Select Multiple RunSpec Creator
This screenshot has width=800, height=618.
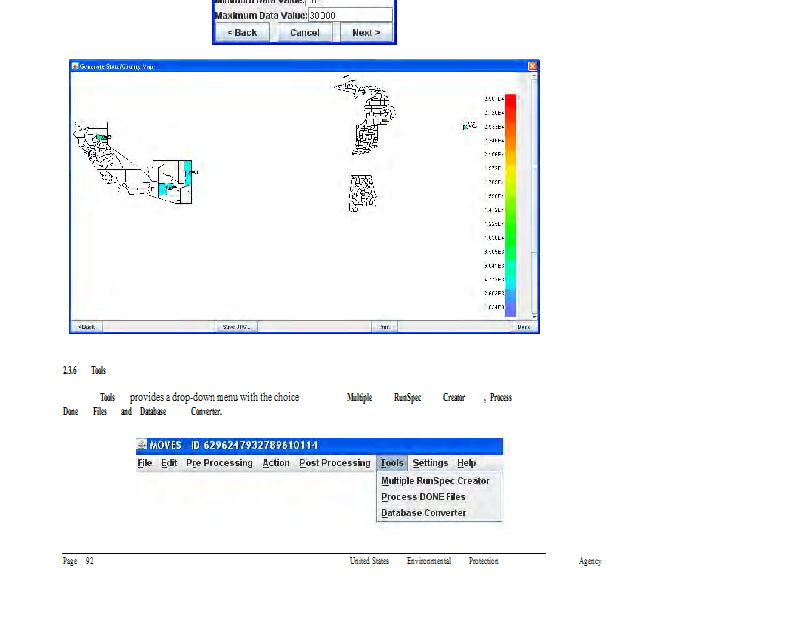coord(435,481)
